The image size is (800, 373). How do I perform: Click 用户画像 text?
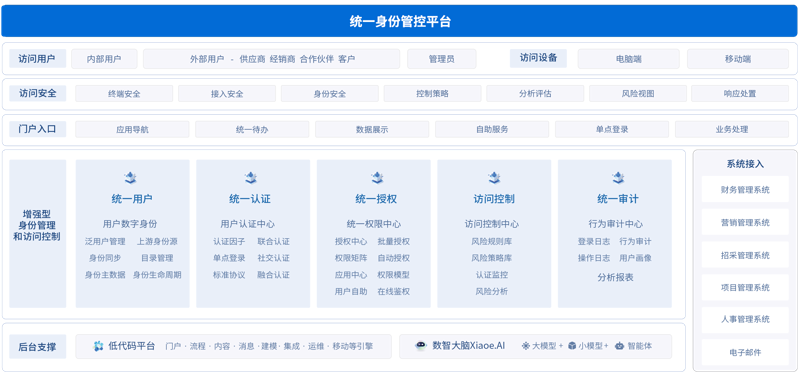[x=635, y=258]
